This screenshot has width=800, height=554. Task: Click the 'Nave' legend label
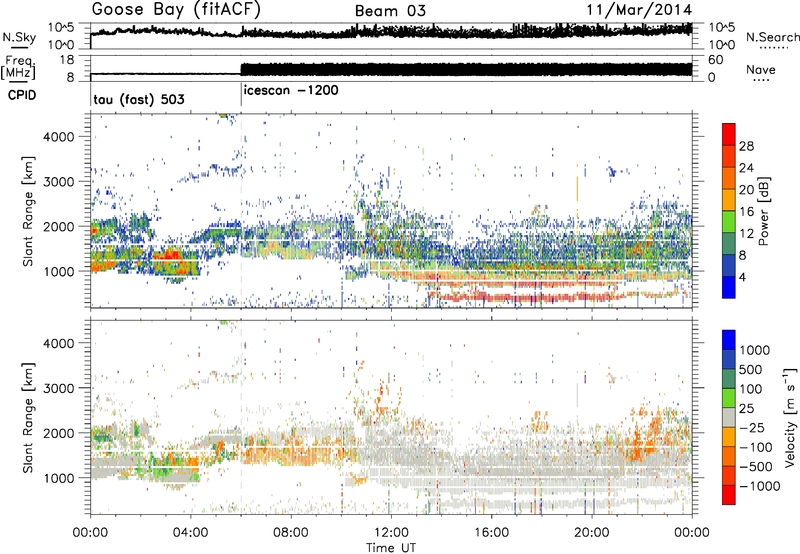coord(761,69)
